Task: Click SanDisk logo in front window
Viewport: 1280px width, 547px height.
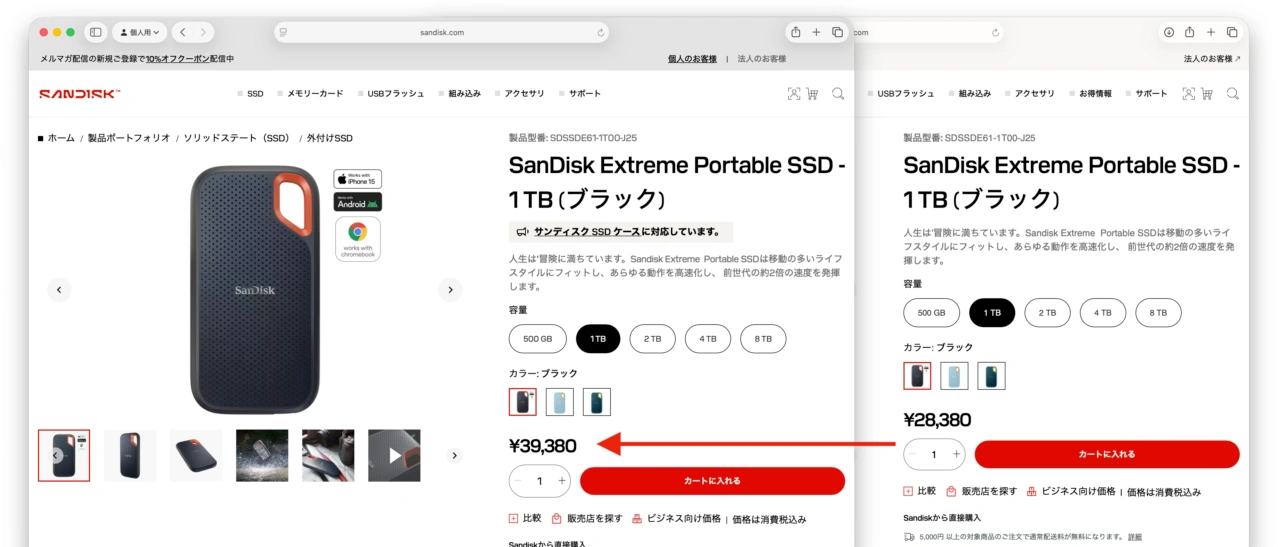Action: pyautogui.click(x=80, y=93)
